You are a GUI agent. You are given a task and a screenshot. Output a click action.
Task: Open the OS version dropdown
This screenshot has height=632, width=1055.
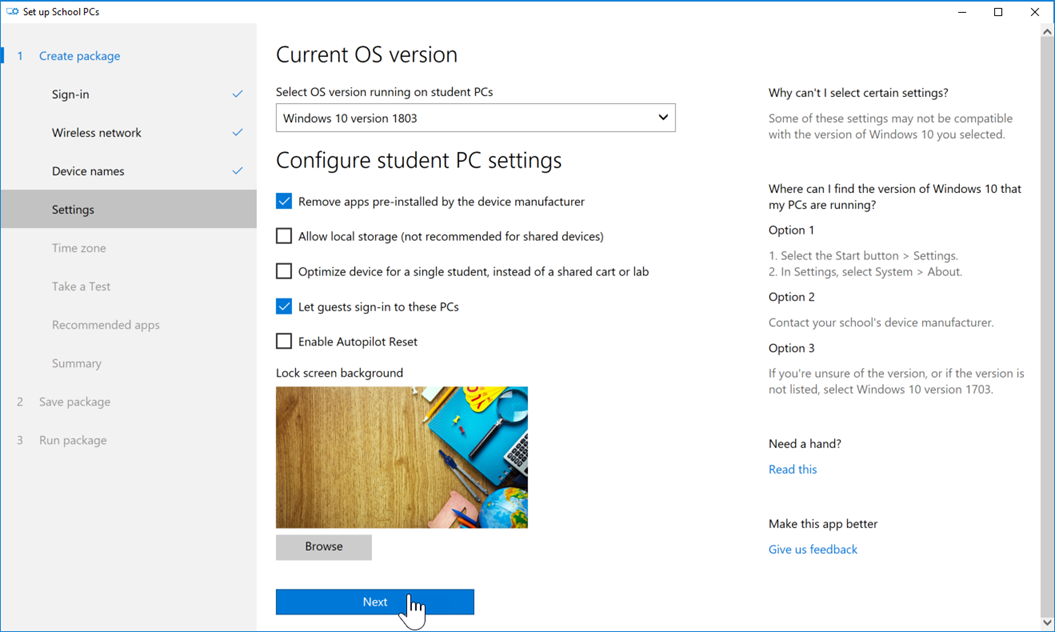pyautogui.click(x=475, y=118)
